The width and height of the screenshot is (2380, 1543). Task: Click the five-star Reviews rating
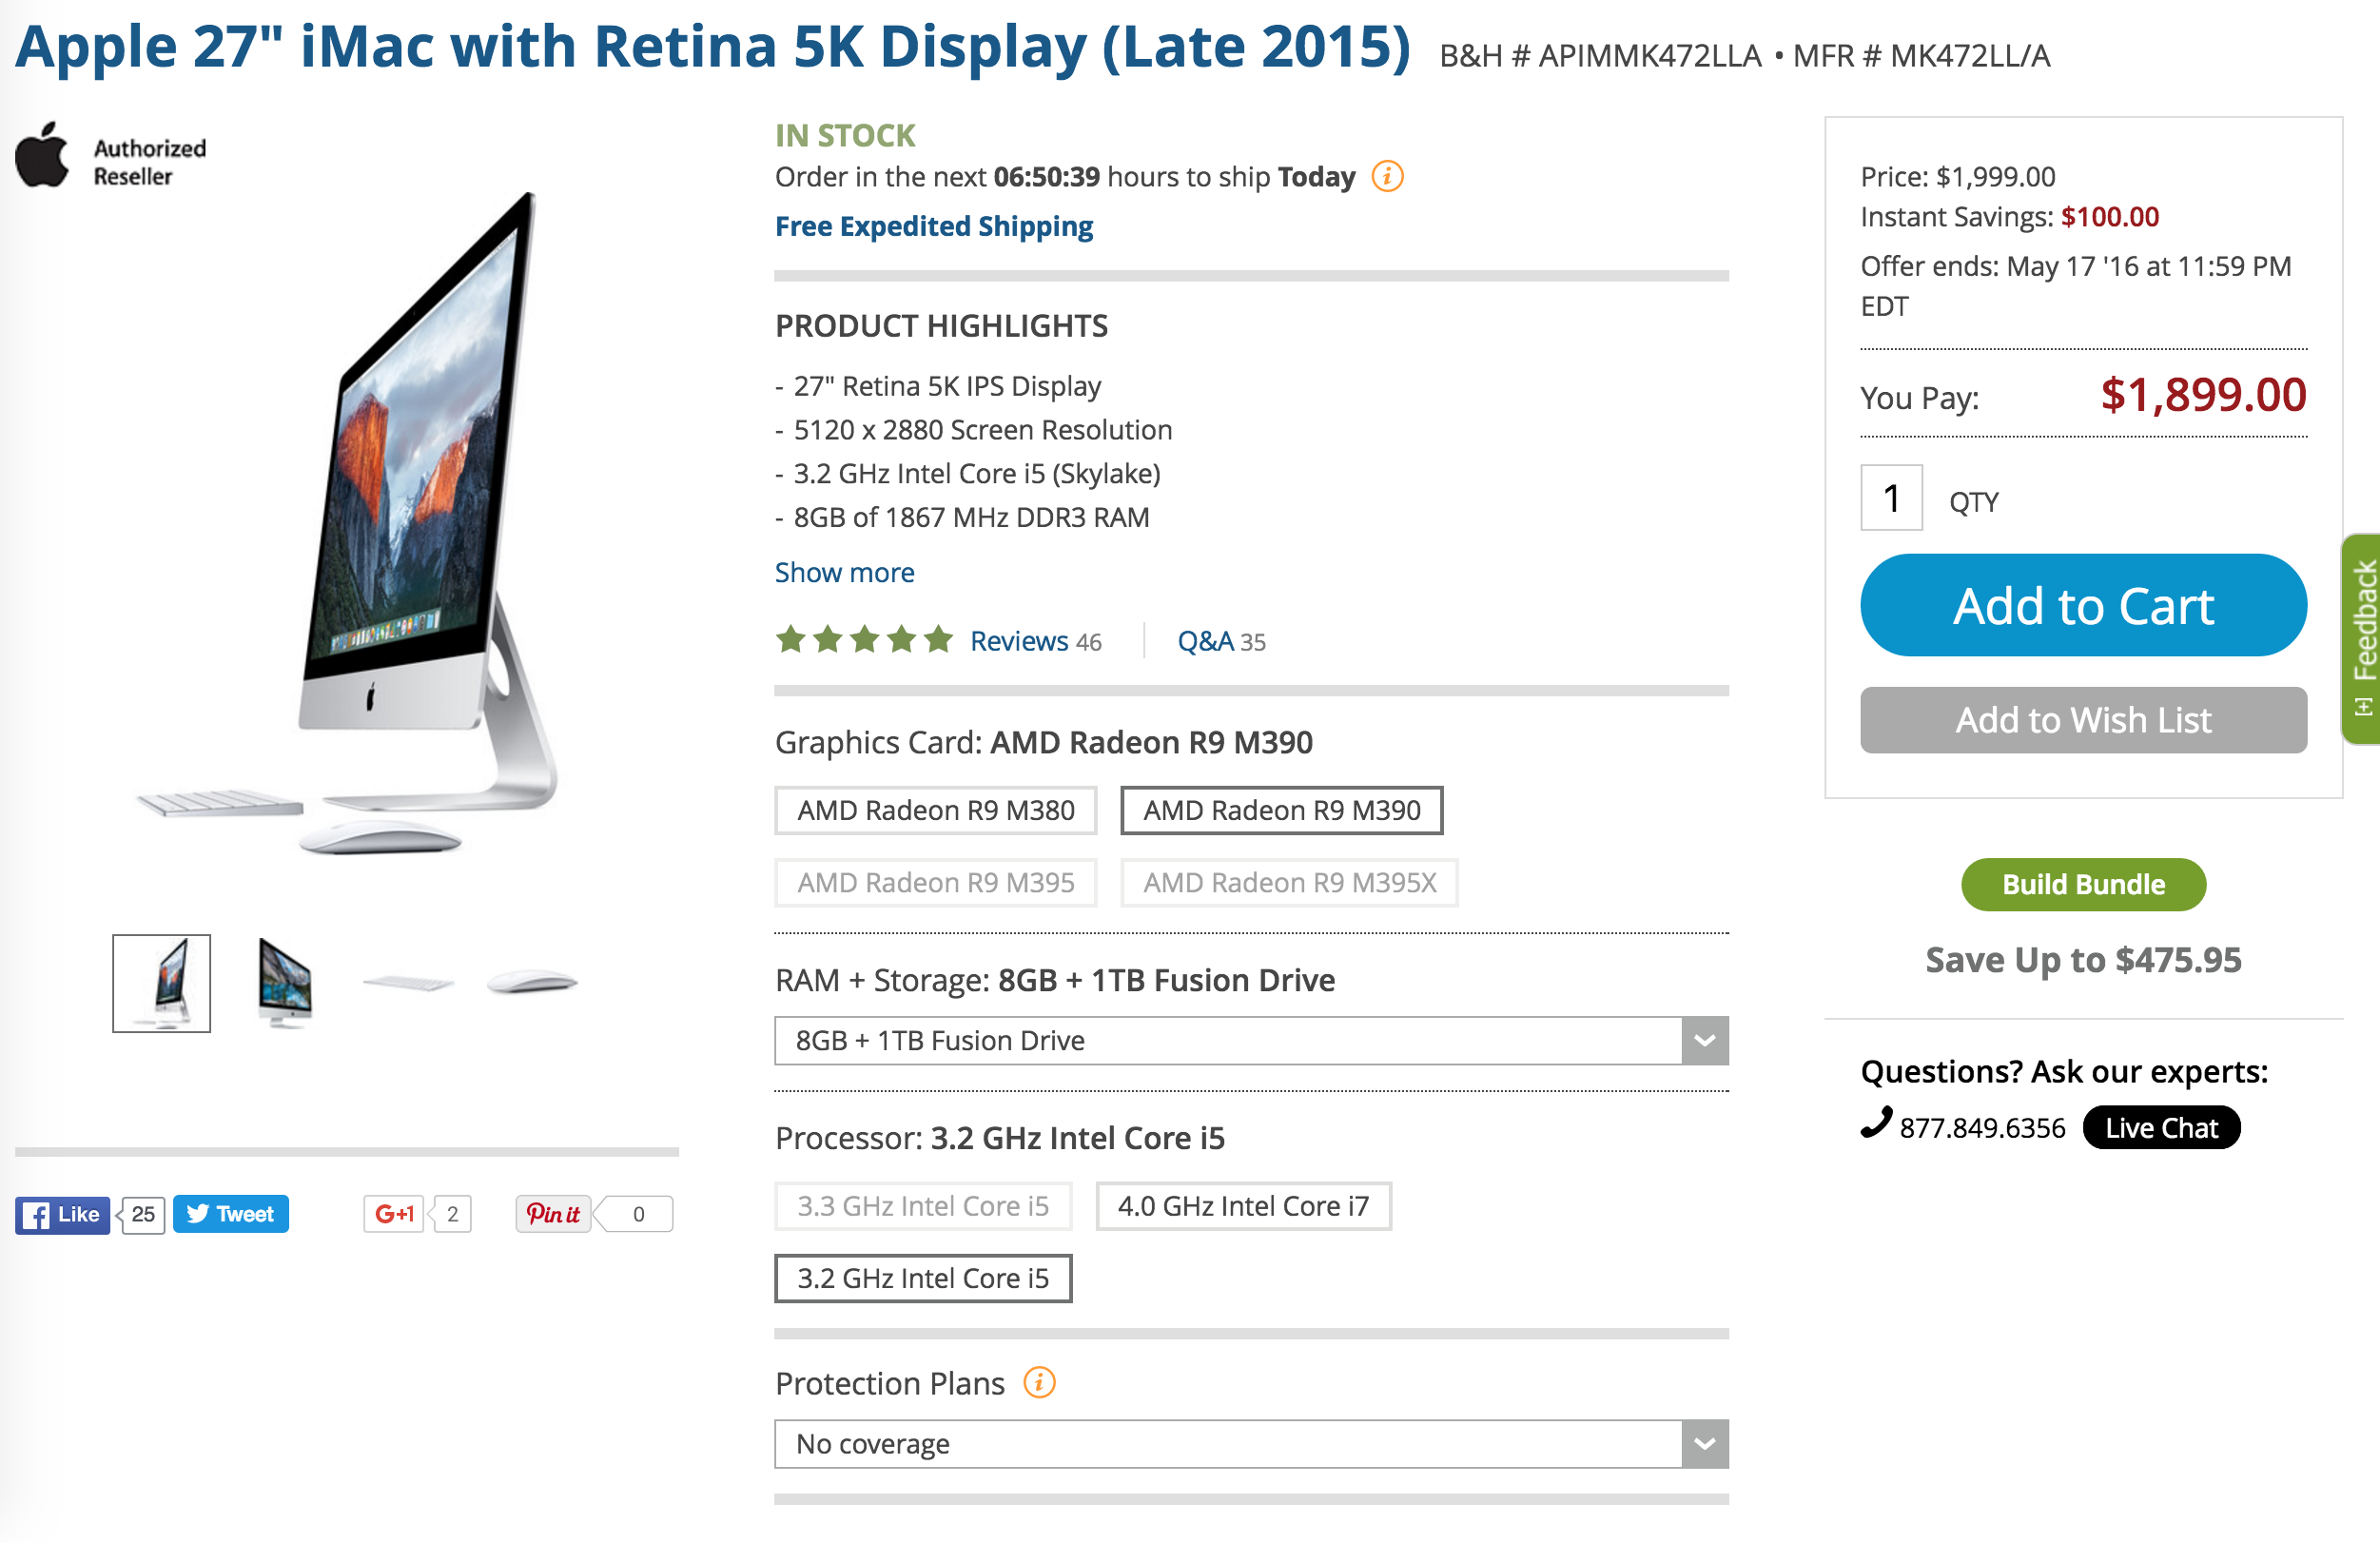tap(865, 640)
